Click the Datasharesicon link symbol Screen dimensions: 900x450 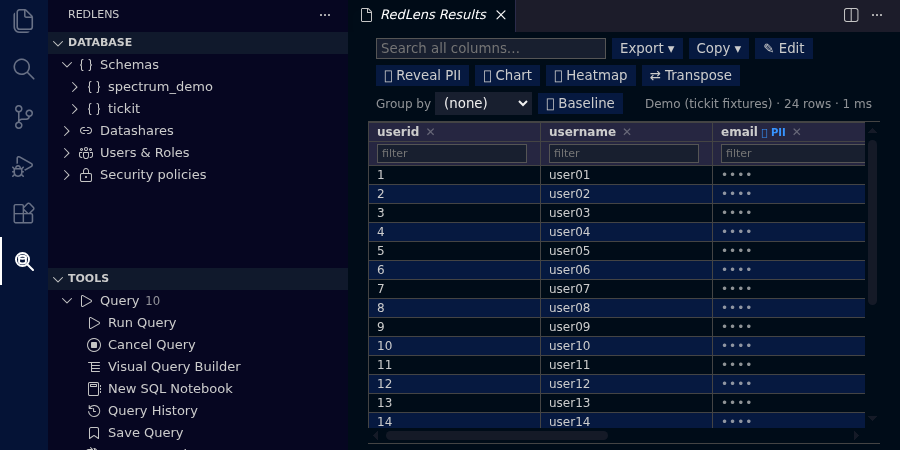click(86, 131)
